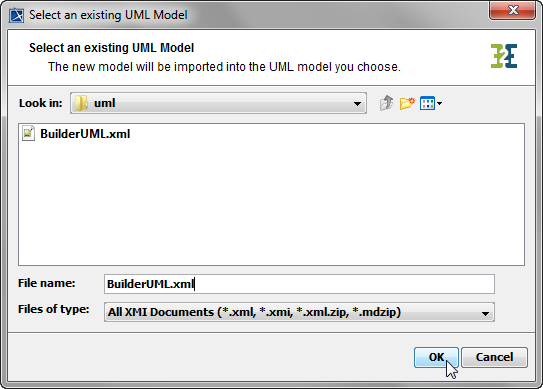Image resolution: width=543 pixels, height=389 pixels.
Task: Open the file view menu icon
Action: (x=427, y=103)
